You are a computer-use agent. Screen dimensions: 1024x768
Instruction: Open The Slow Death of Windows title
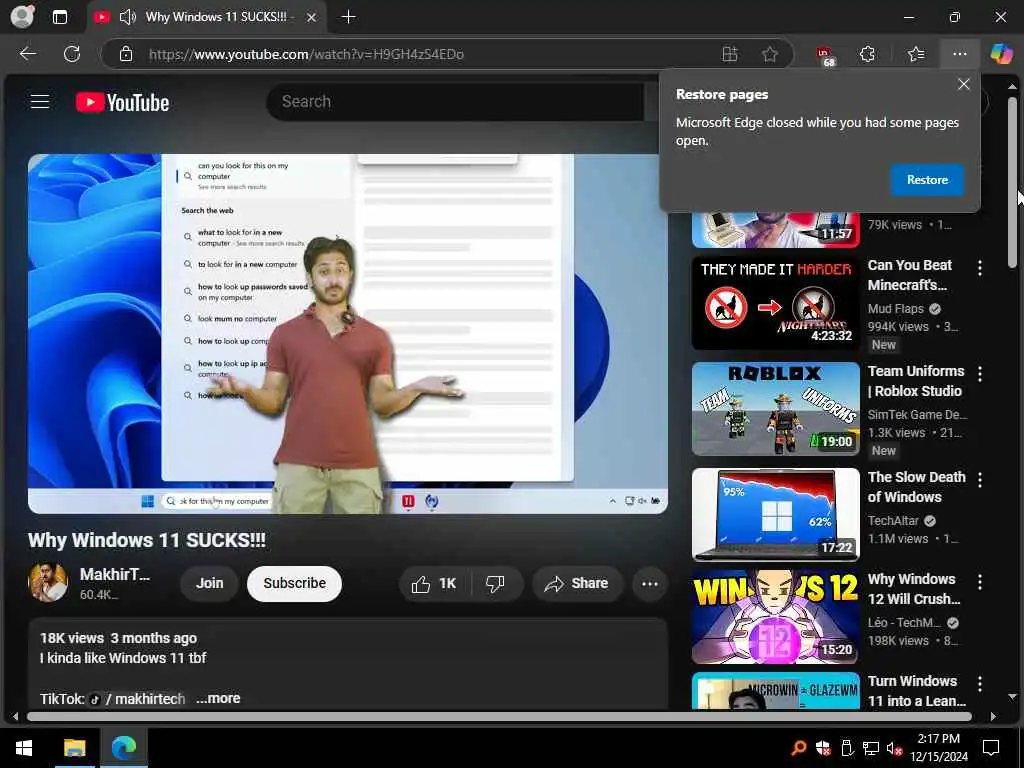click(916, 487)
